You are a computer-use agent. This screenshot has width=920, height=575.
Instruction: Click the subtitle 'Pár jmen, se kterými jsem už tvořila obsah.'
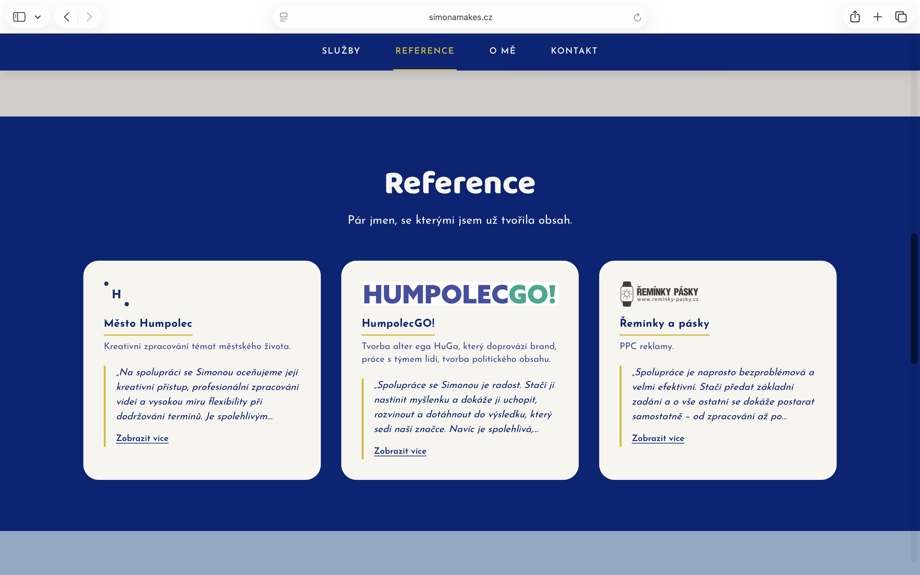[460, 220]
